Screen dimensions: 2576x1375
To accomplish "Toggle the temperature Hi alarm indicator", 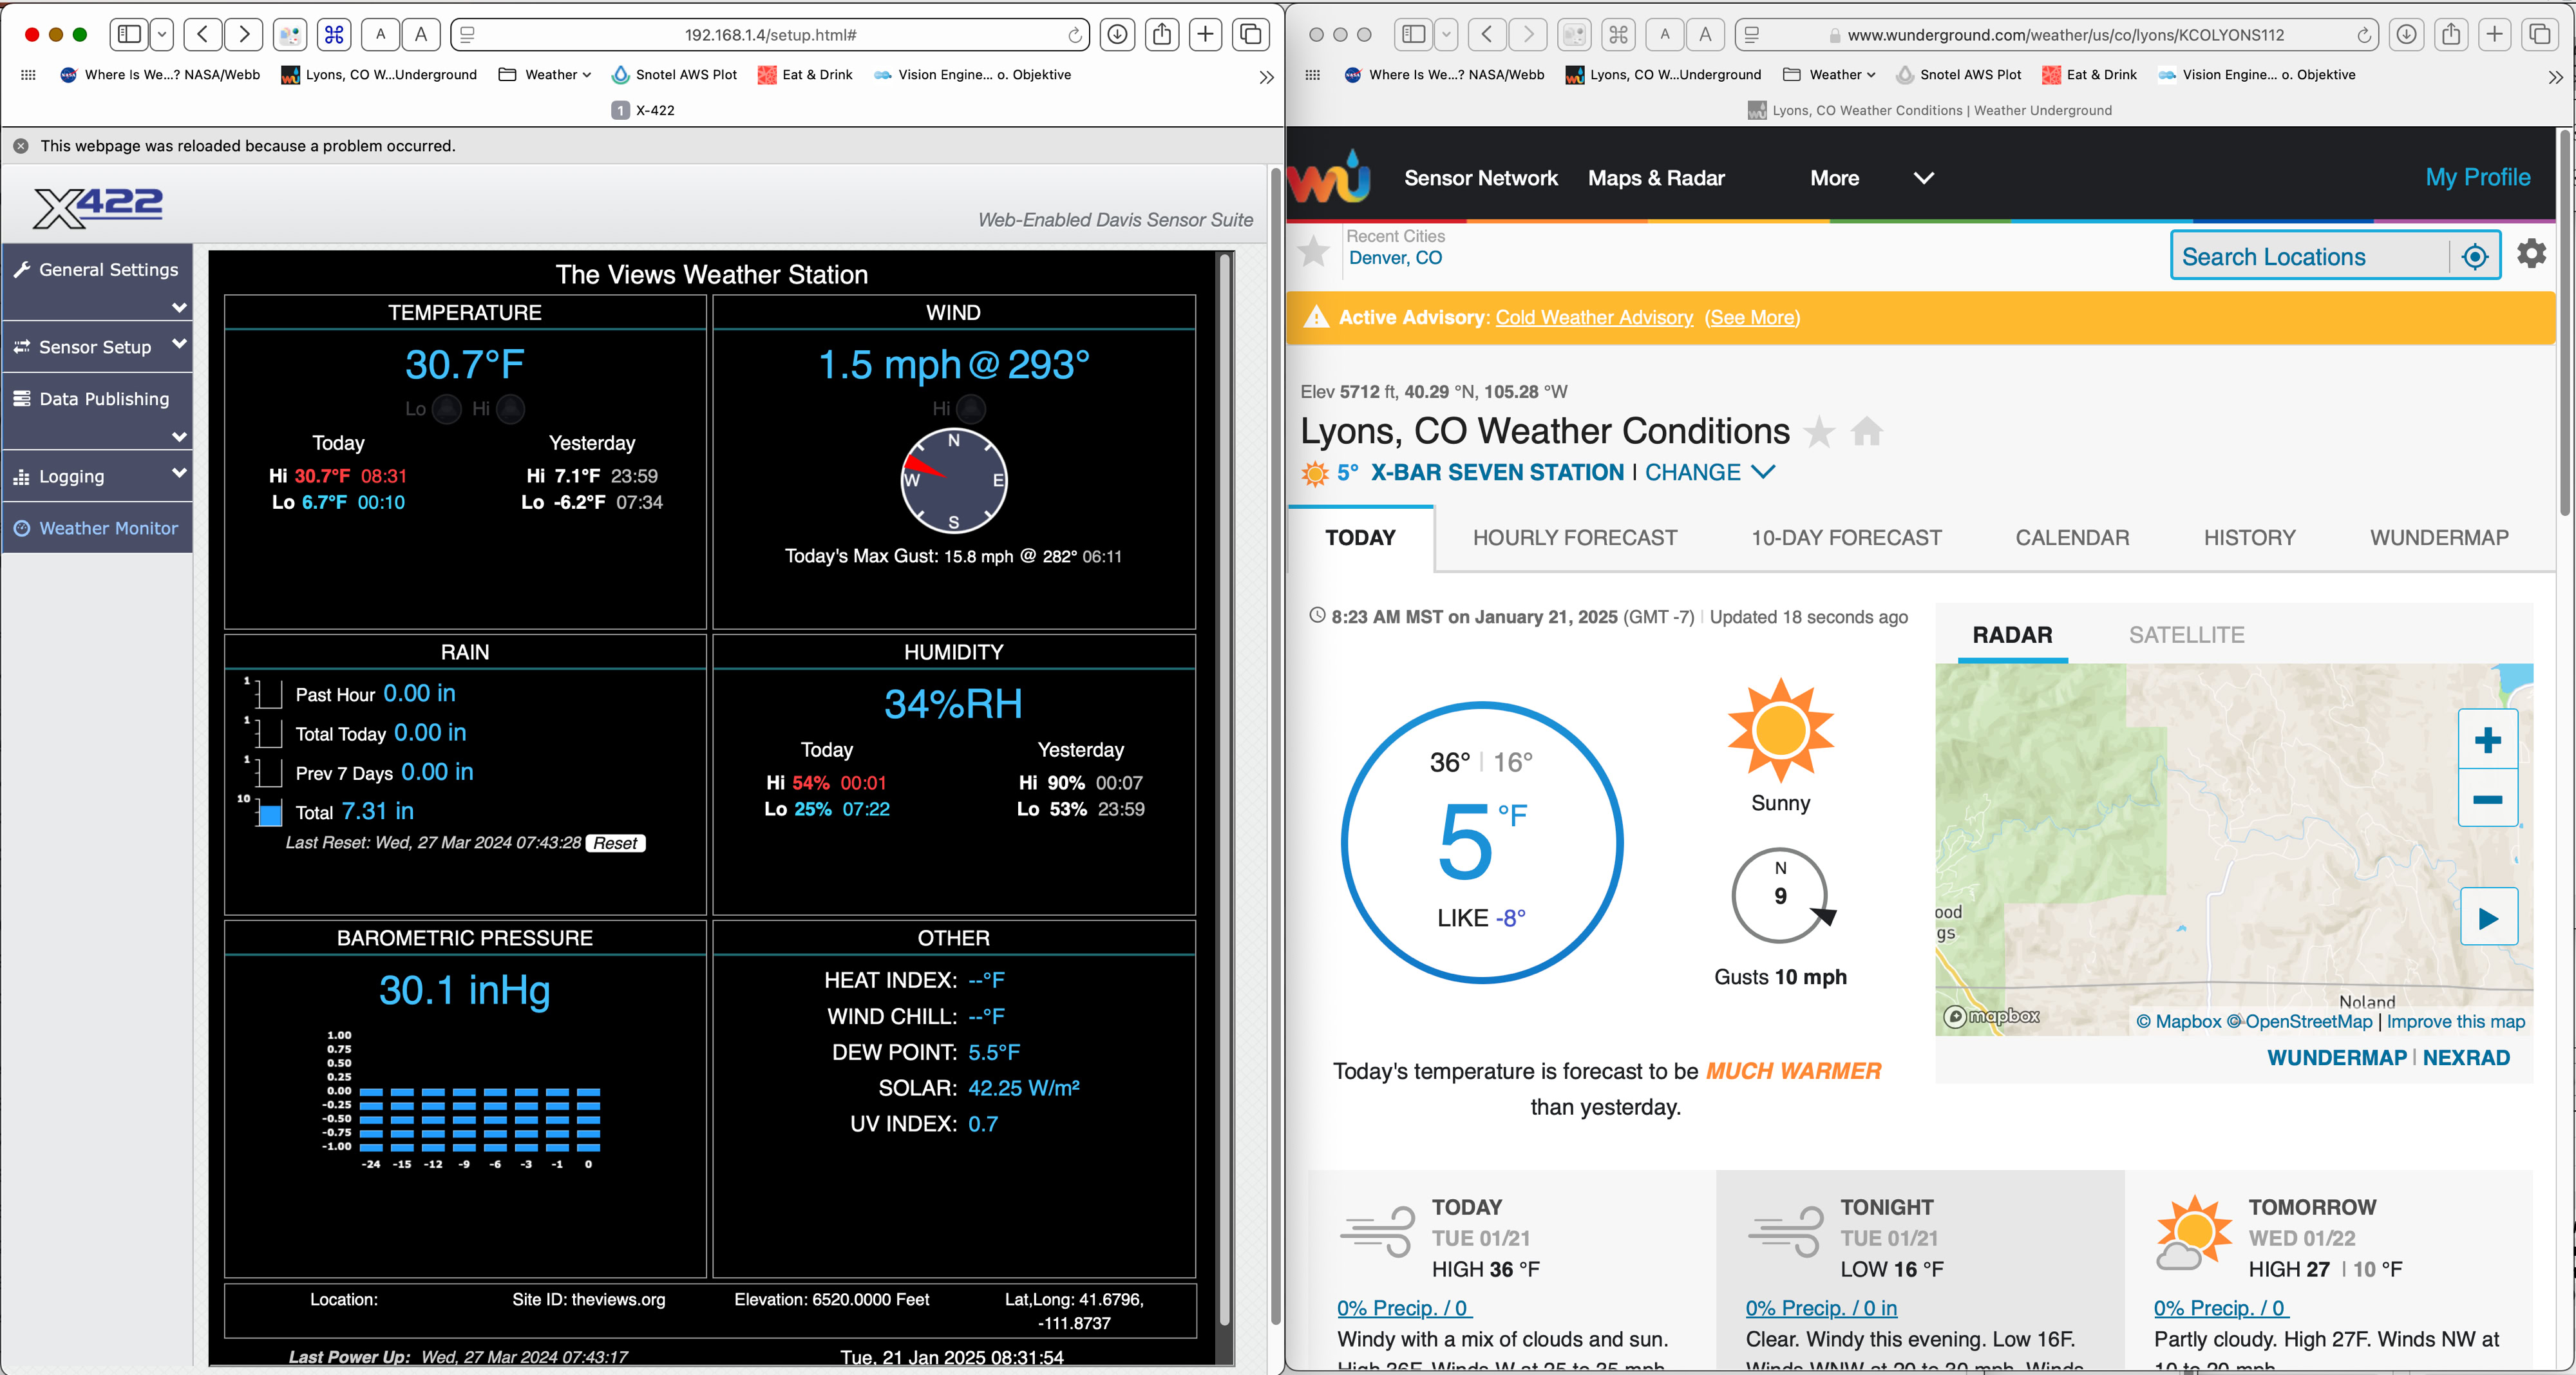I will pyautogui.click(x=510, y=409).
